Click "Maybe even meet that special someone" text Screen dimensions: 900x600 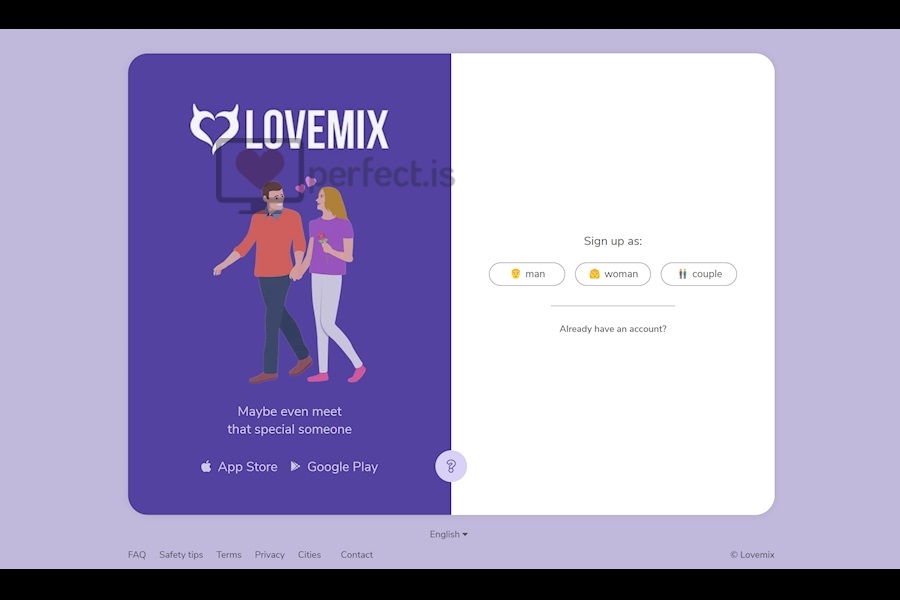point(289,420)
